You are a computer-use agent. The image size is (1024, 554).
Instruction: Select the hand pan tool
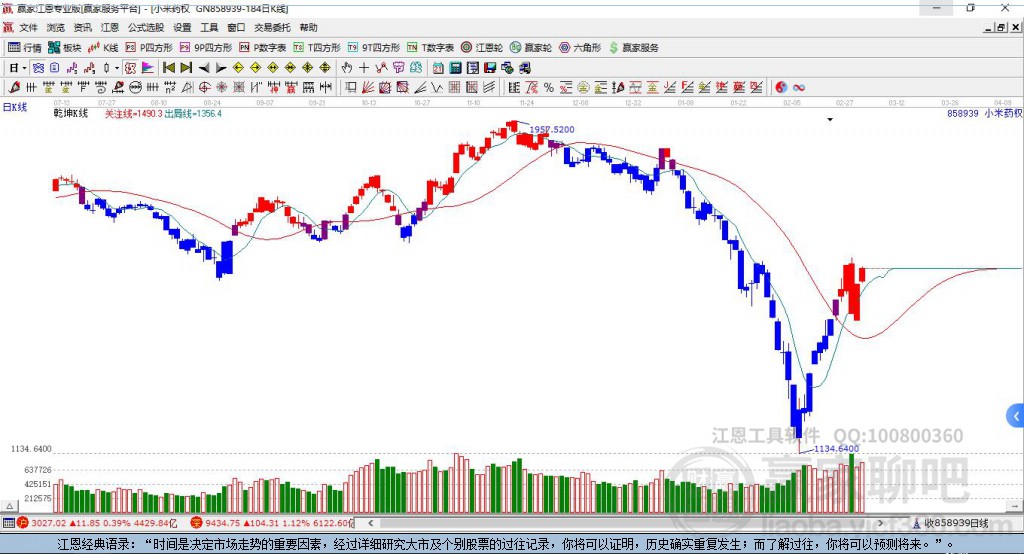(347, 68)
